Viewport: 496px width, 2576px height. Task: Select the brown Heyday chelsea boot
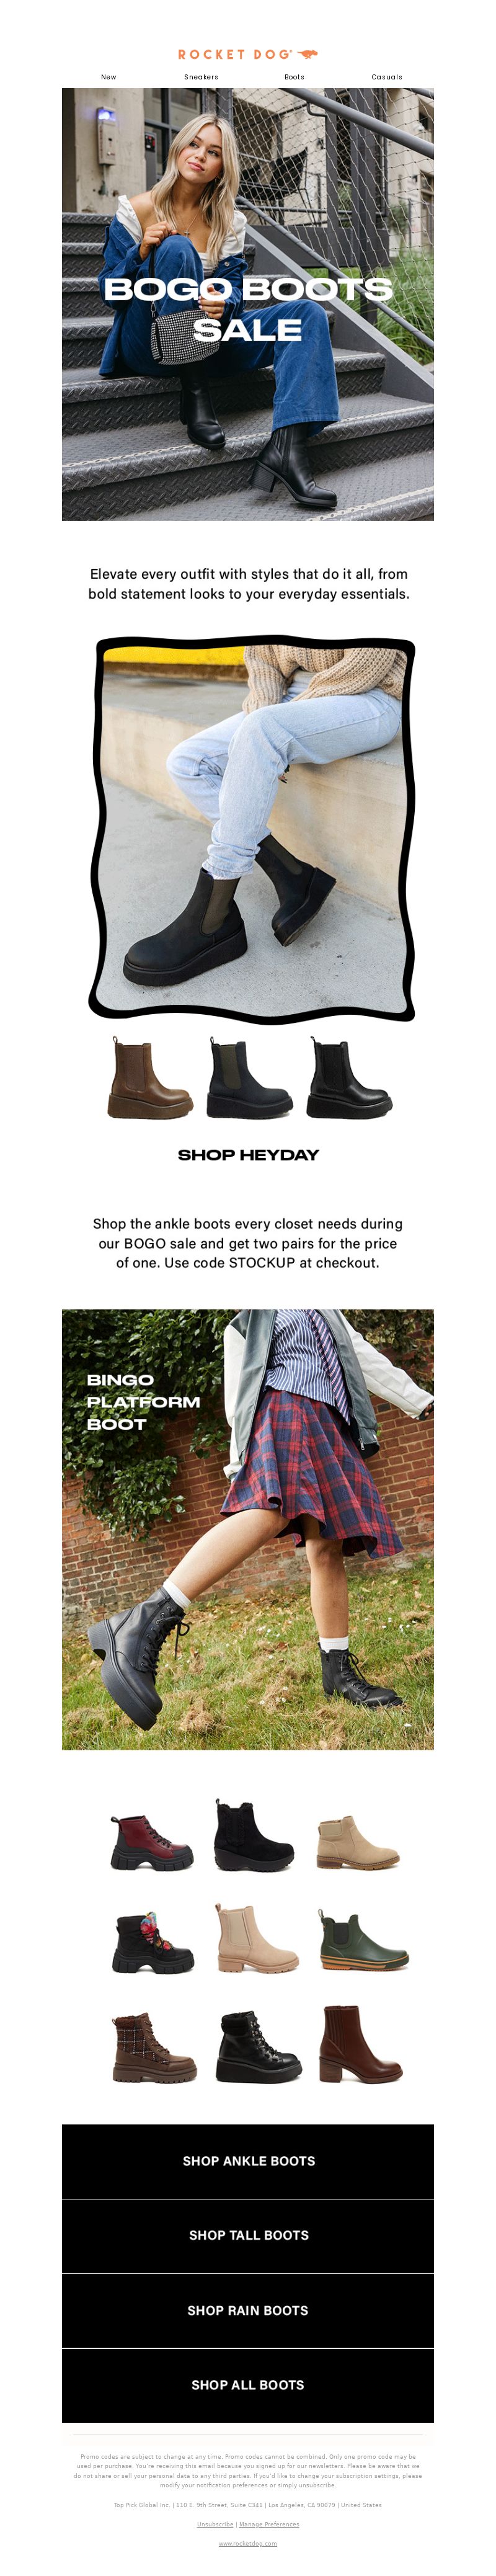tap(149, 1078)
